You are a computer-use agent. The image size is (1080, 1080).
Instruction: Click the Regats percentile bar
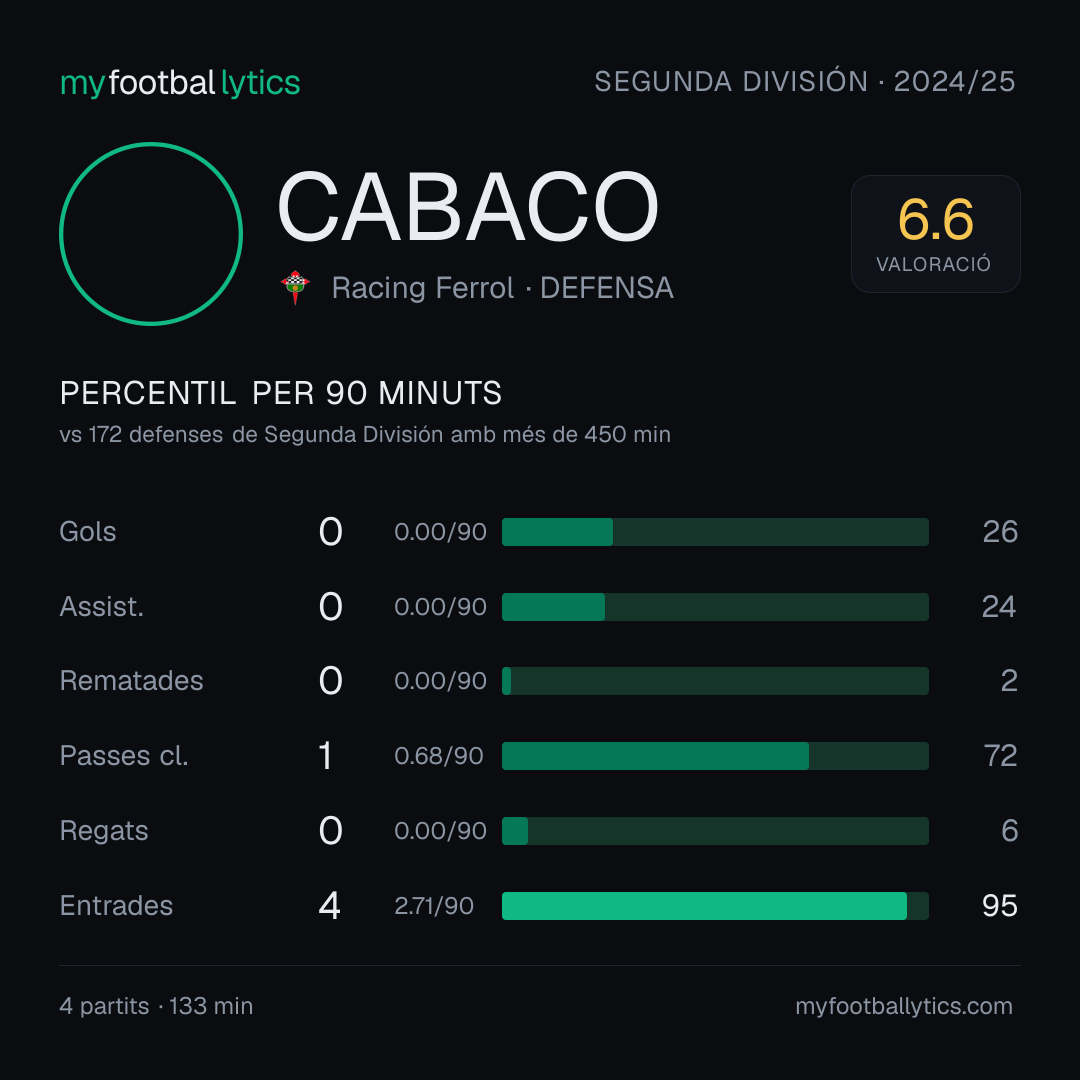click(715, 831)
